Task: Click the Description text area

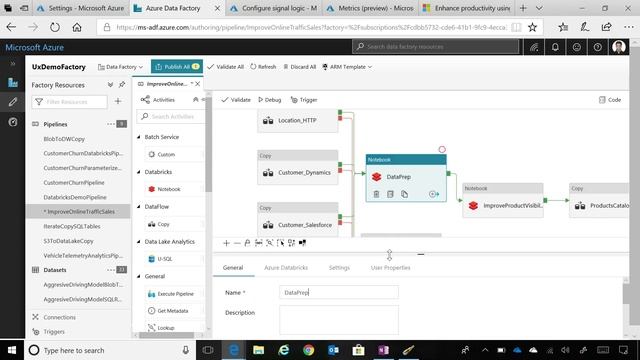Action: 339,320
